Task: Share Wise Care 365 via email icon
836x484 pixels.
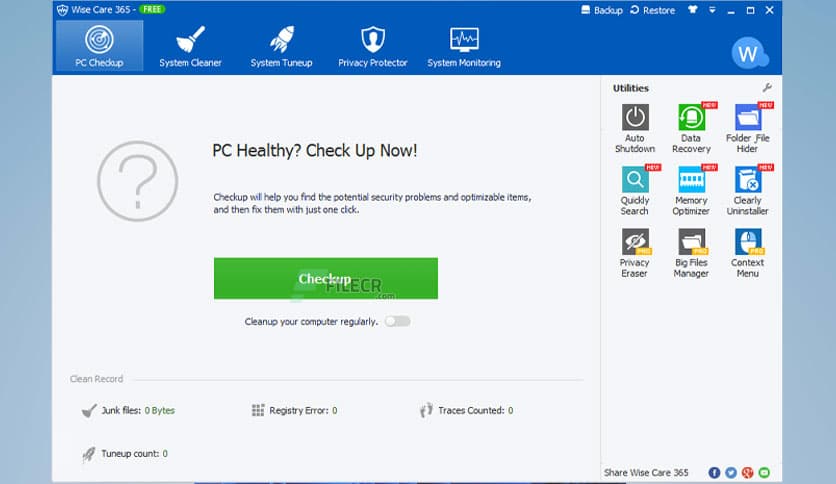Action: [x=764, y=473]
